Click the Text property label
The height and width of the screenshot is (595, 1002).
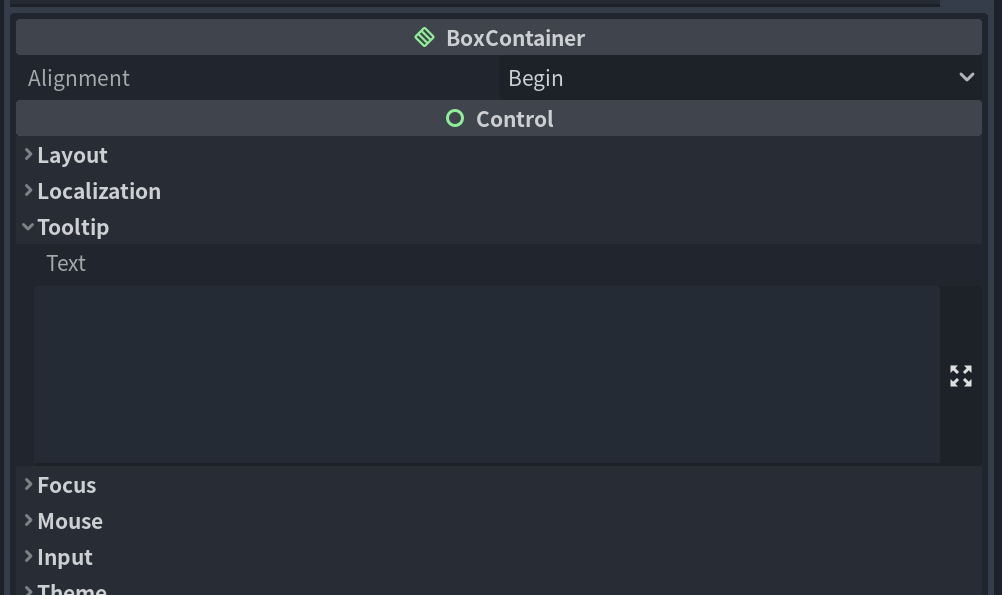[x=66, y=263]
